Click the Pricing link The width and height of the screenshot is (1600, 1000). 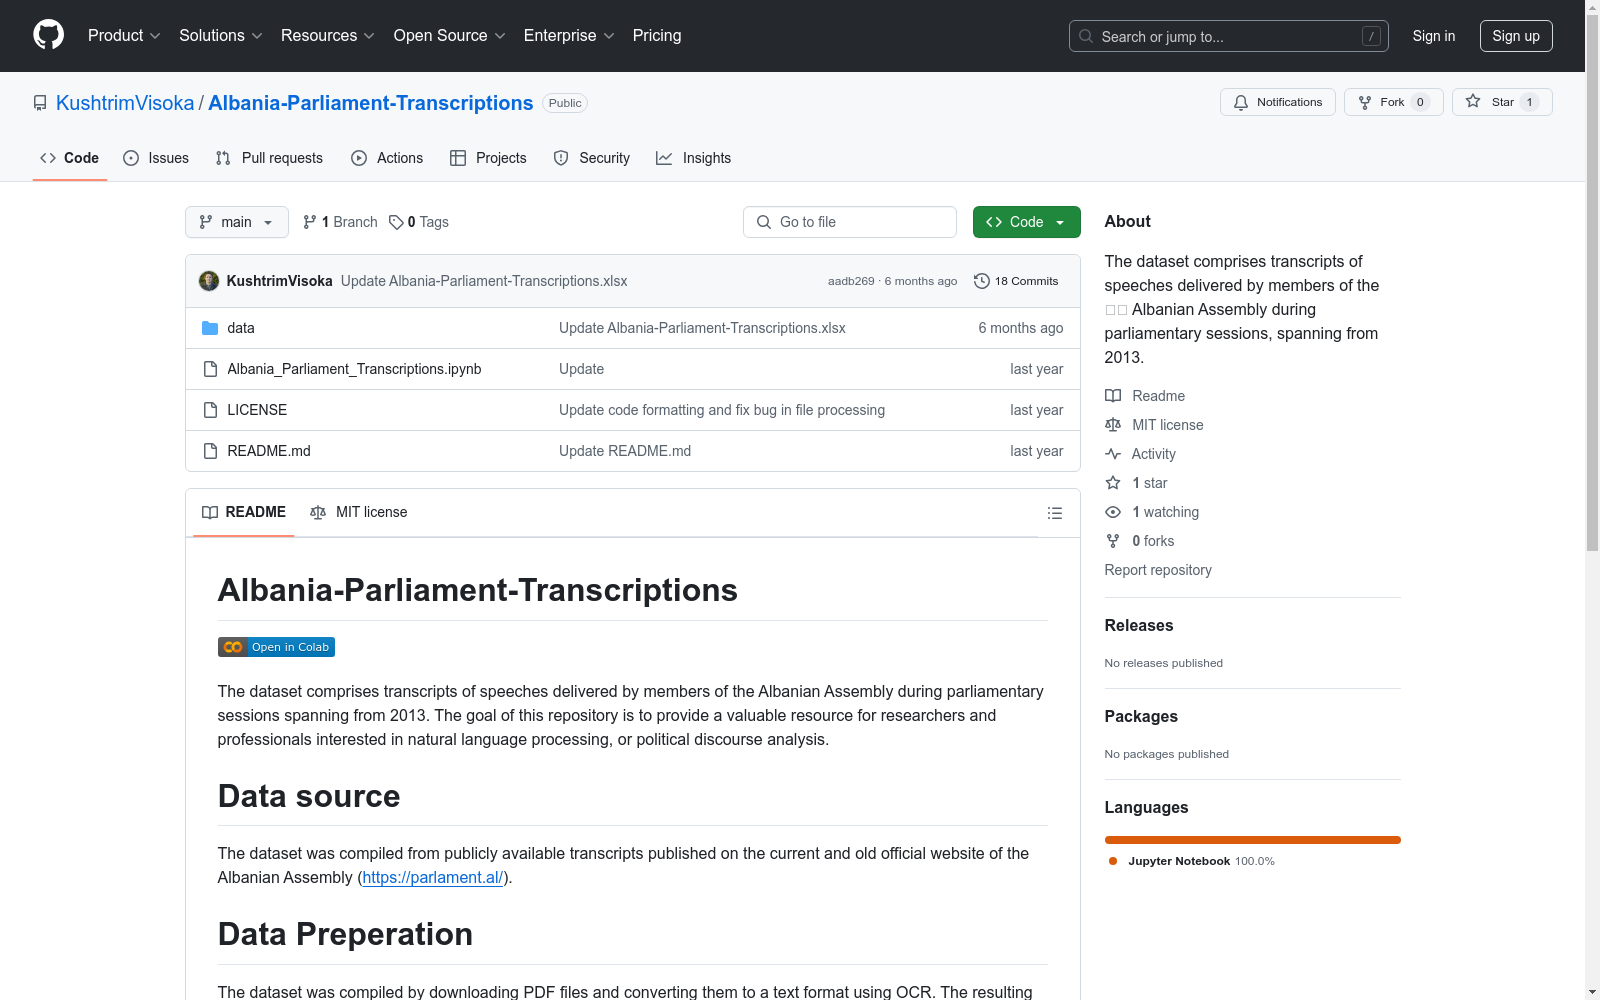click(657, 36)
